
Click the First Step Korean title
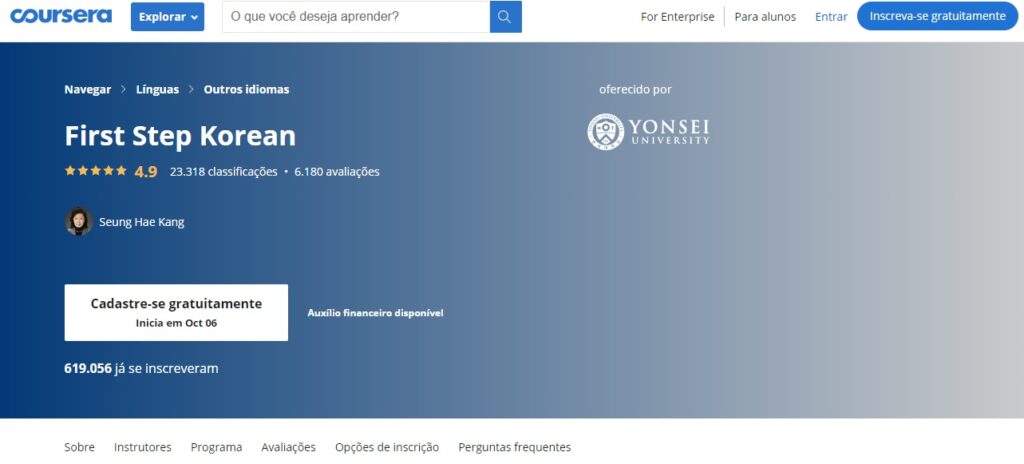[180, 136]
